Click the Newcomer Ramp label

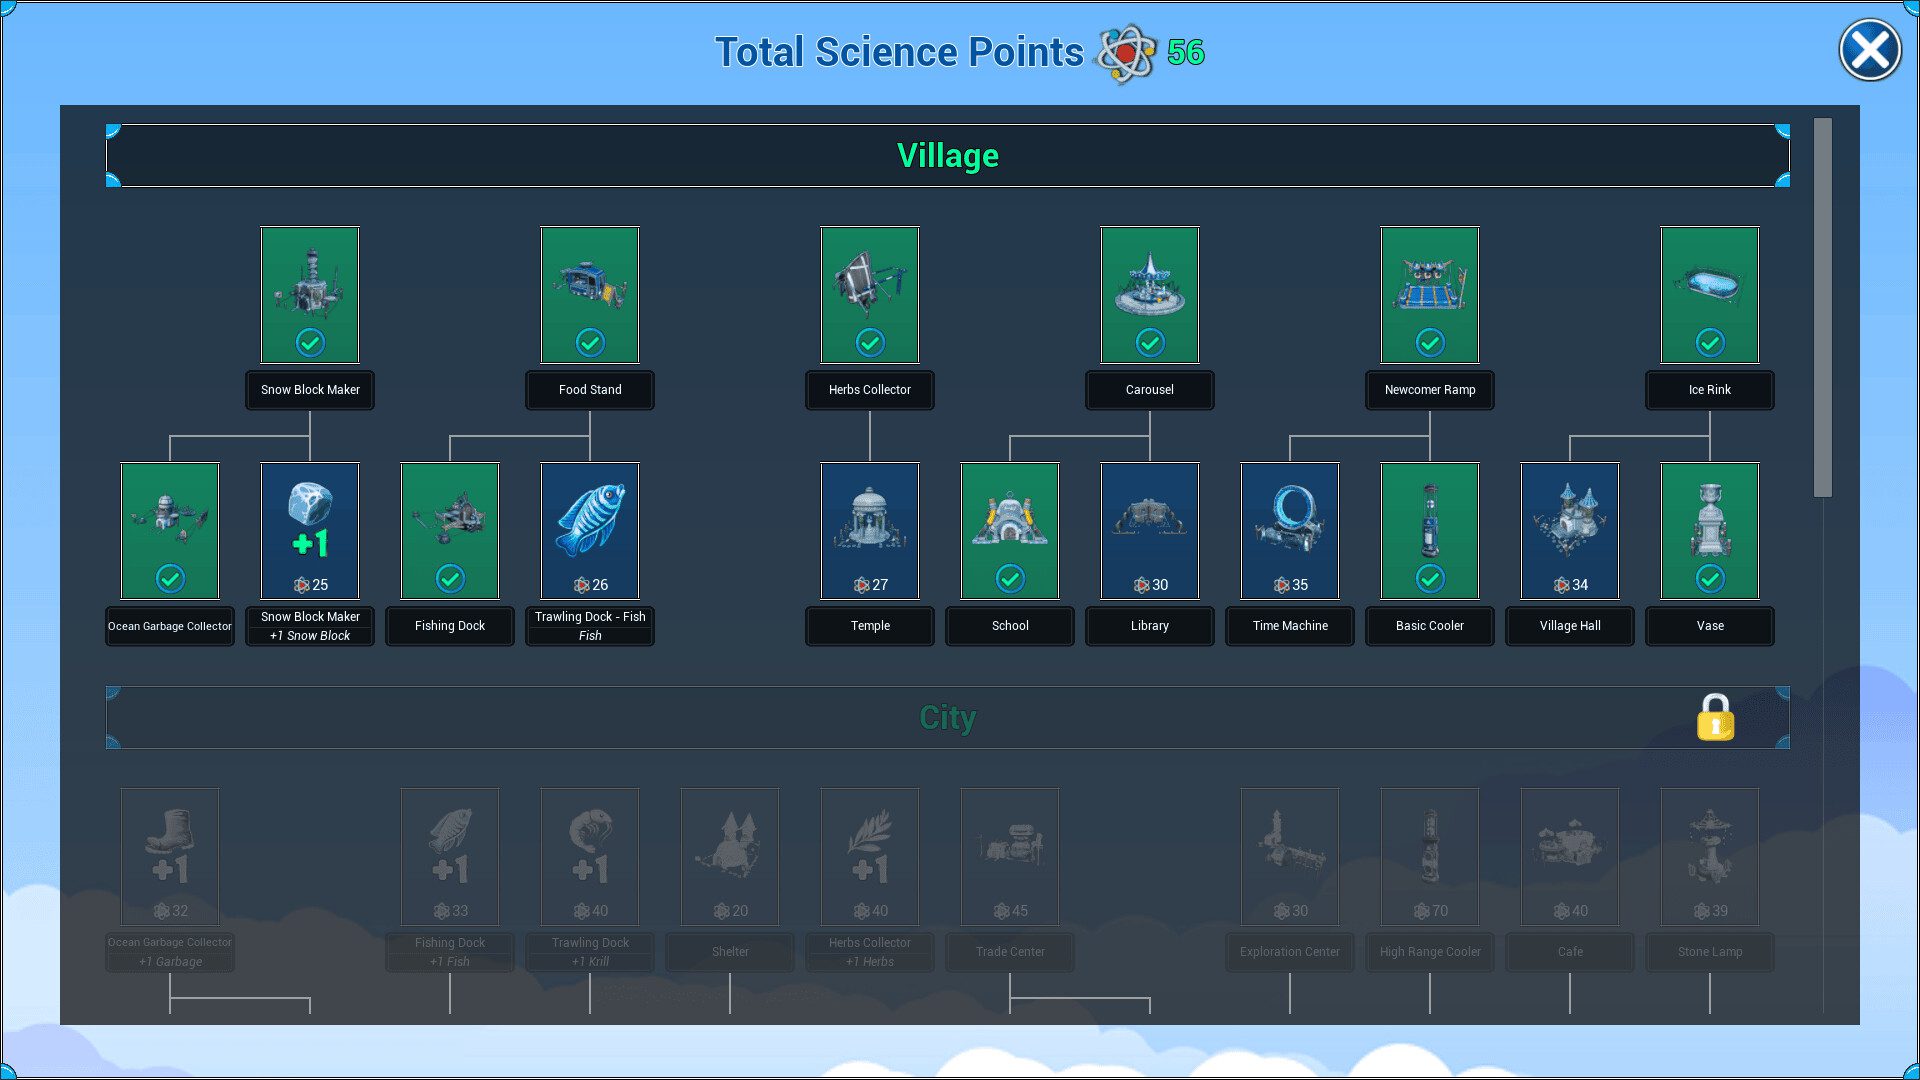(x=1429, y=390)
